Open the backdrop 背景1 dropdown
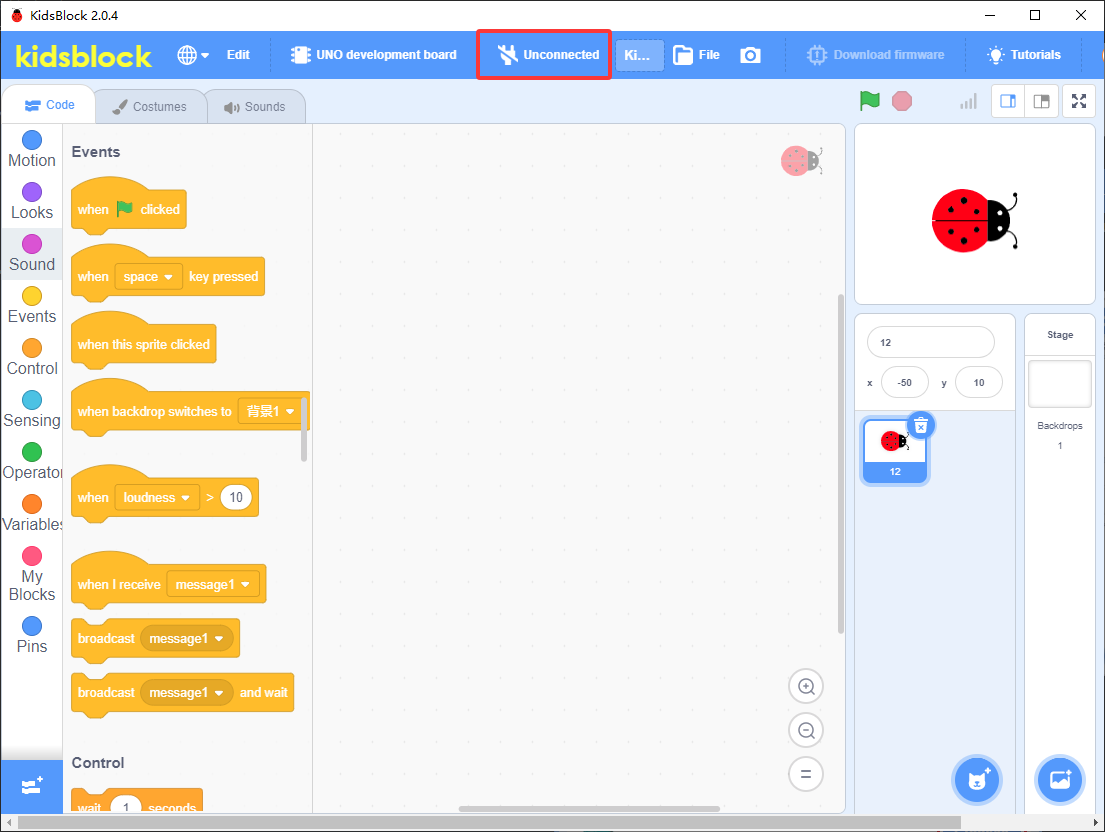 269,411
